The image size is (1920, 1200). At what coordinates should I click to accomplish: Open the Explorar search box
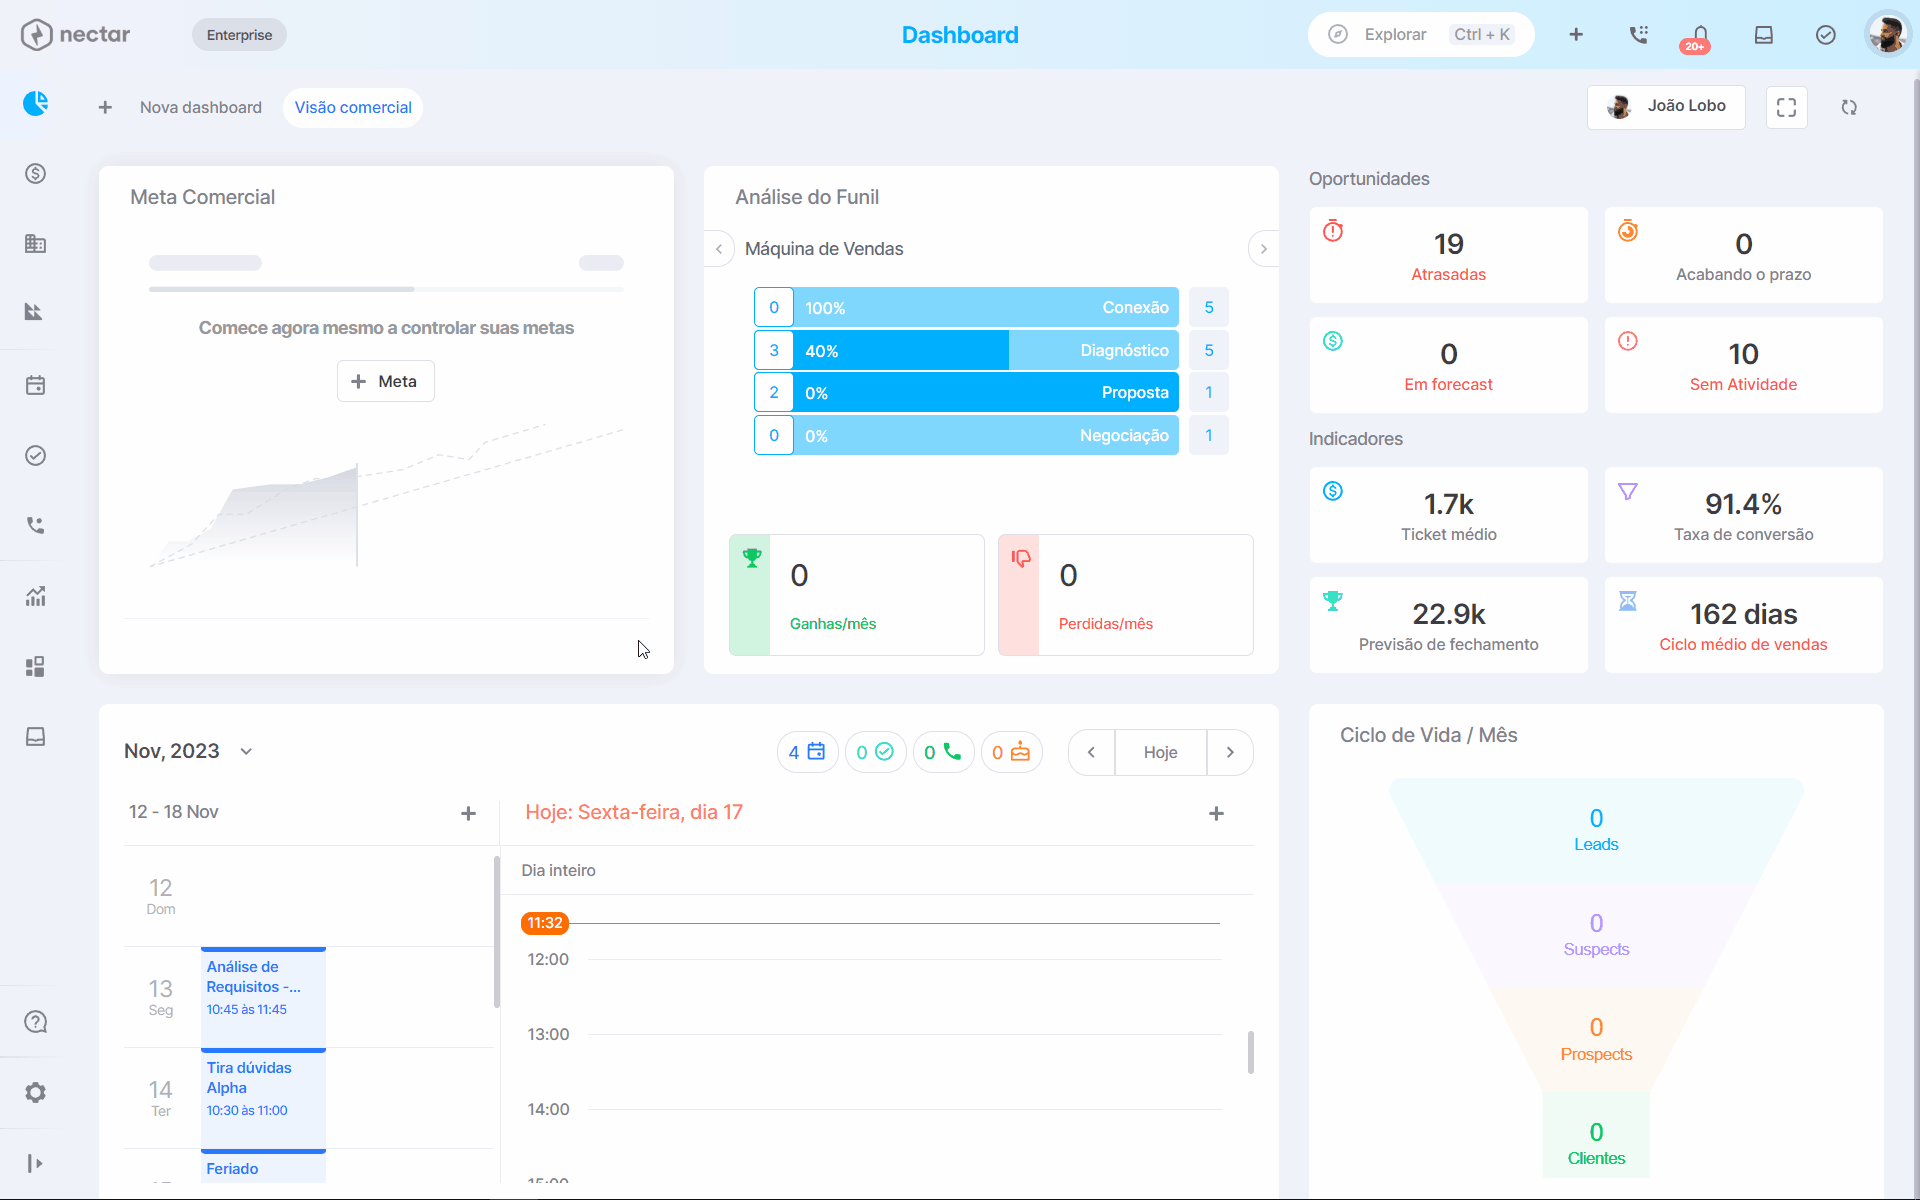(x=1421, y=35)
